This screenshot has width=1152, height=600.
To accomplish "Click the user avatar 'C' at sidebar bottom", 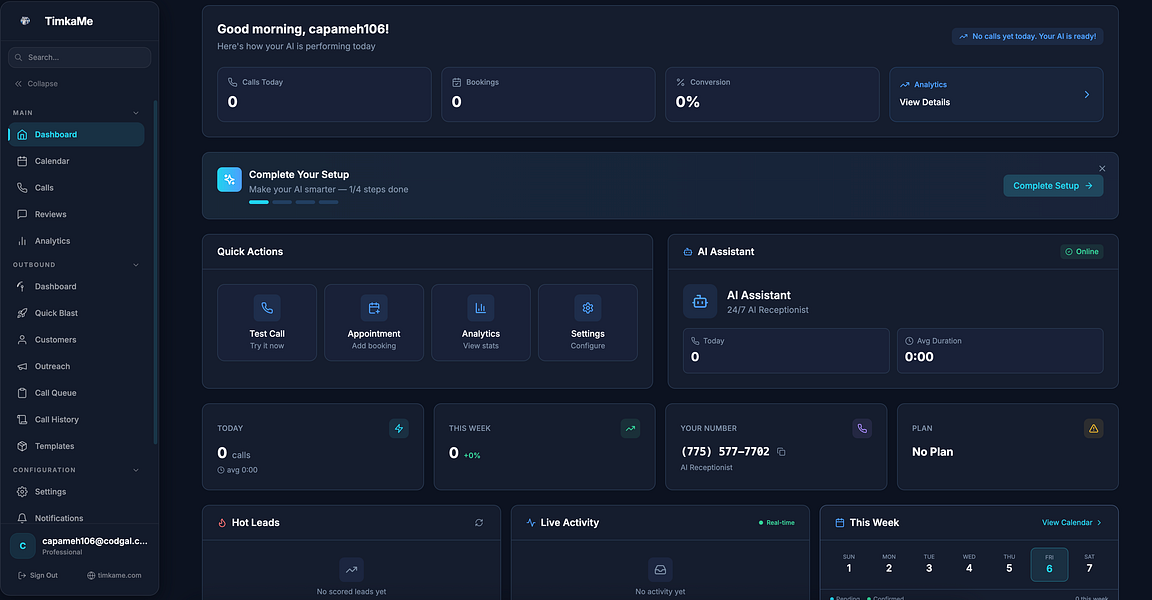I will point(23,546).
